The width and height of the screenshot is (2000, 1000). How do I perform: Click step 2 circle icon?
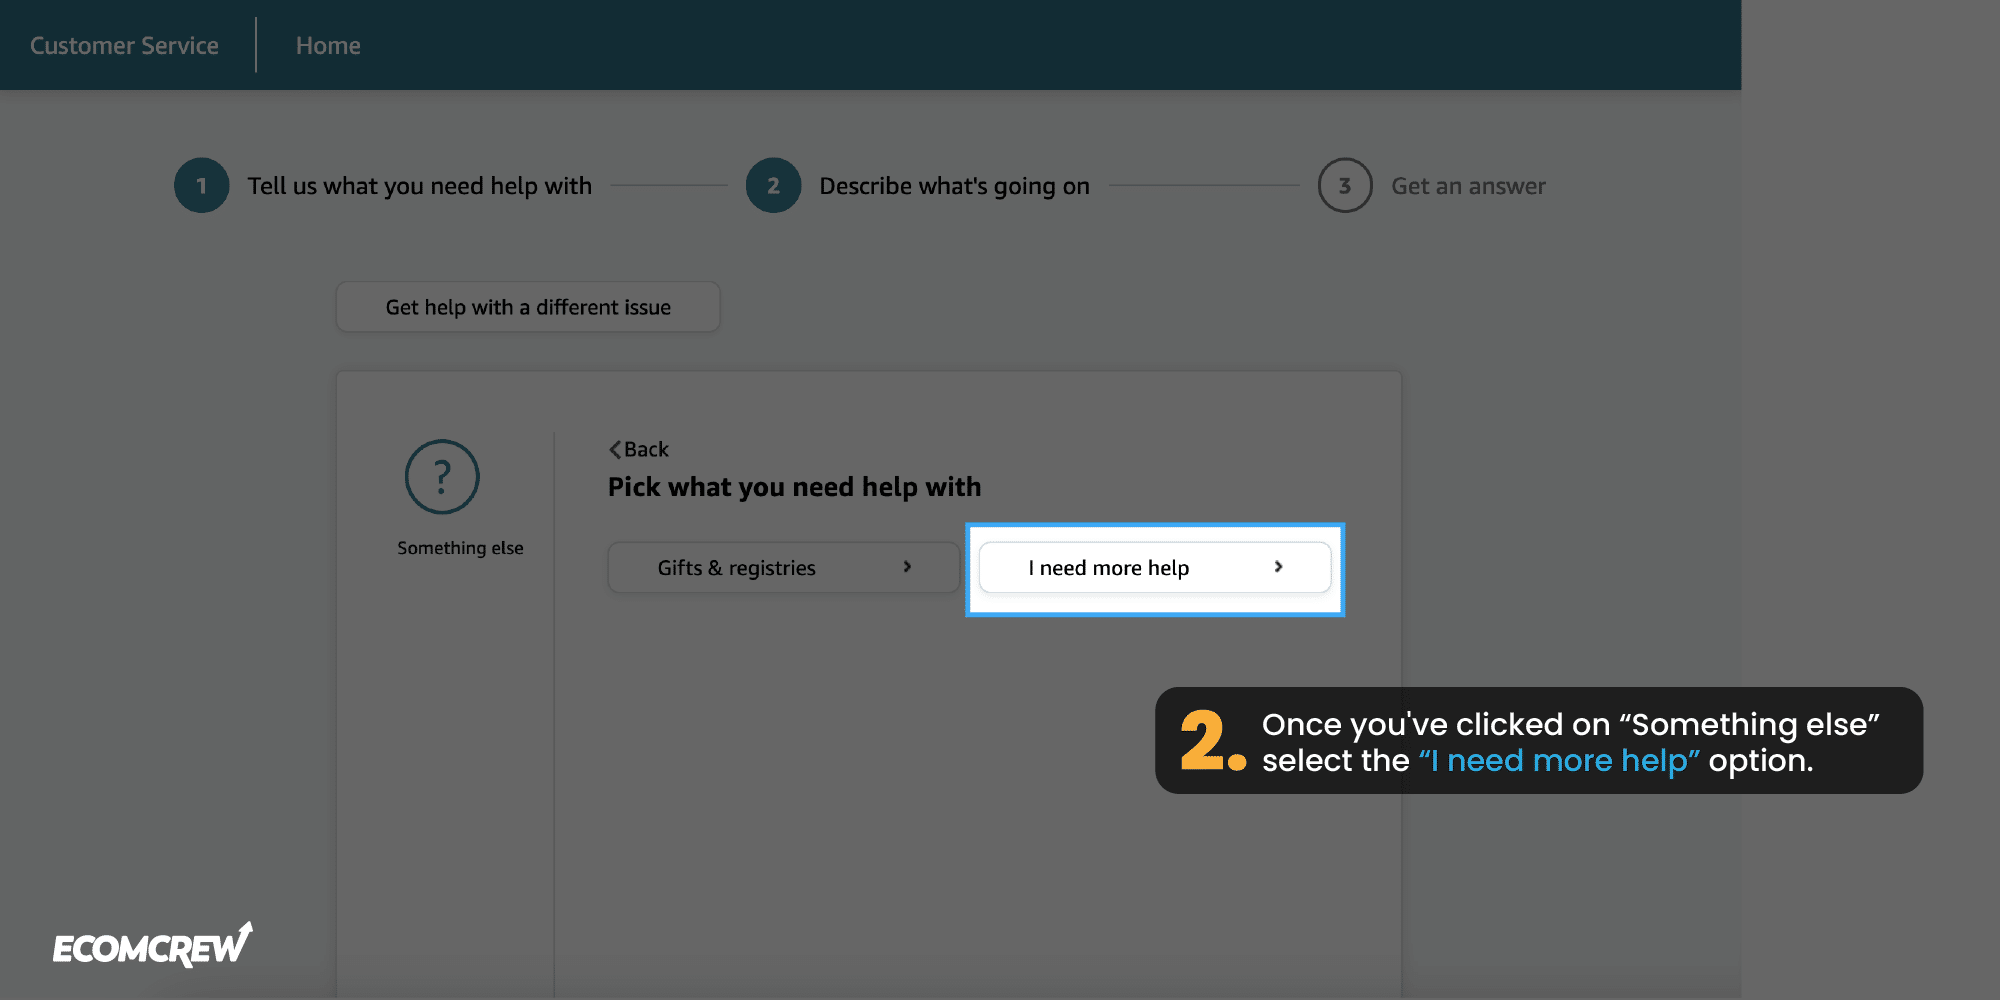tap(773, 185)
